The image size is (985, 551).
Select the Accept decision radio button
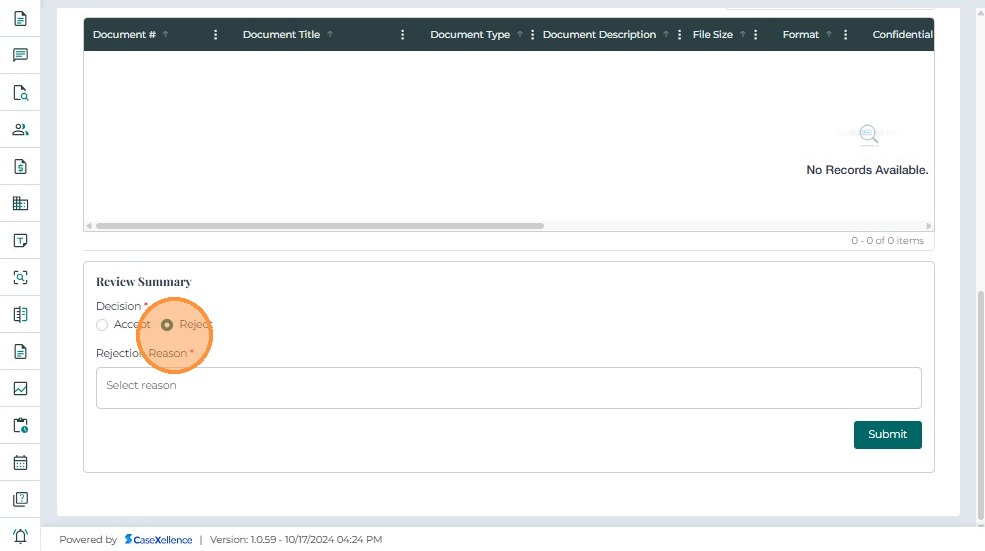[102, 325]
